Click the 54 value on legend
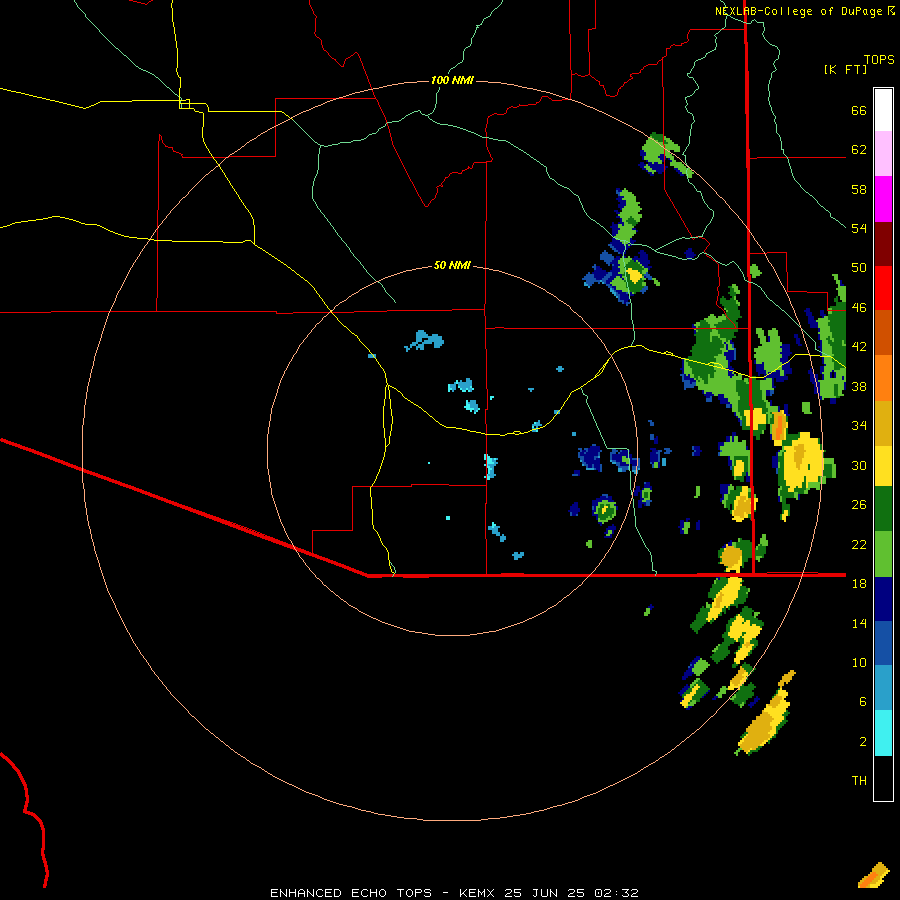This screenshot has width=900, height=900. 859,228
